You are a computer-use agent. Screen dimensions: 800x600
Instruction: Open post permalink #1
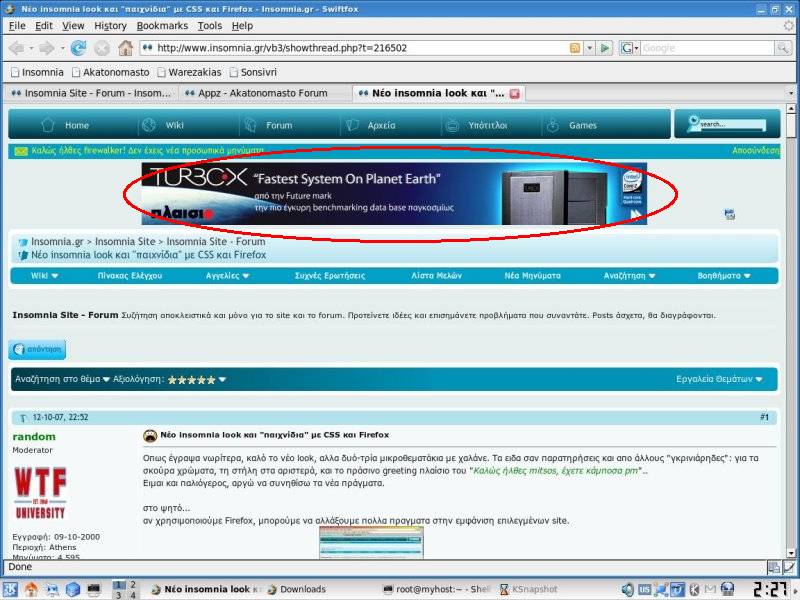pyautogui.click(x=764, y=417)
